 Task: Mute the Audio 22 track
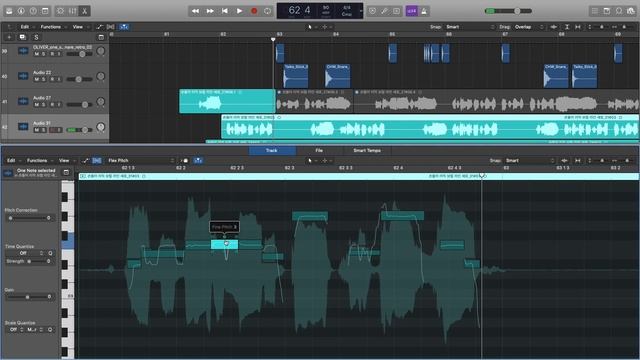point(36,79)
